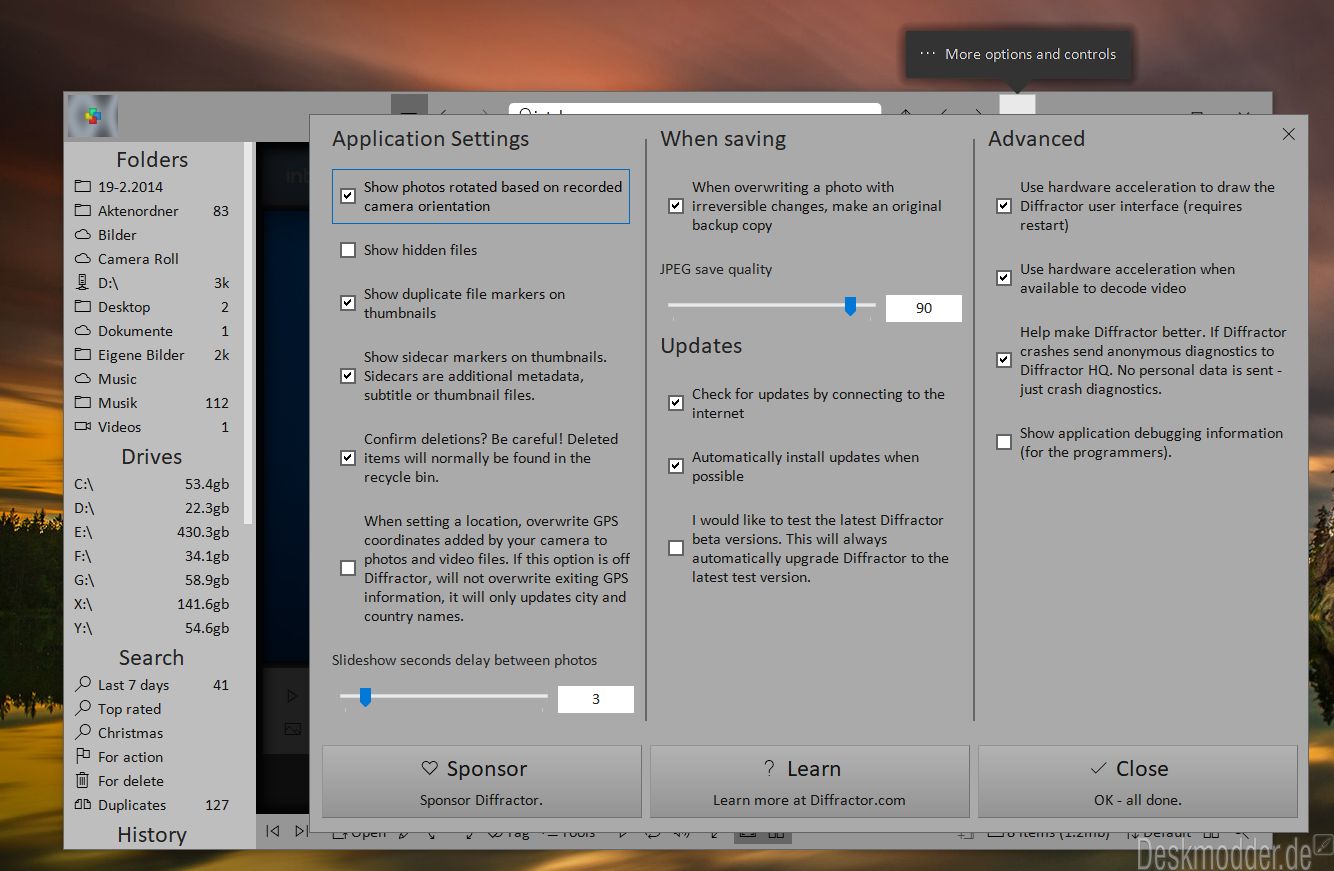
Task: Toggle hardware acceleration to decode video
Action: tap(1004, 278)
